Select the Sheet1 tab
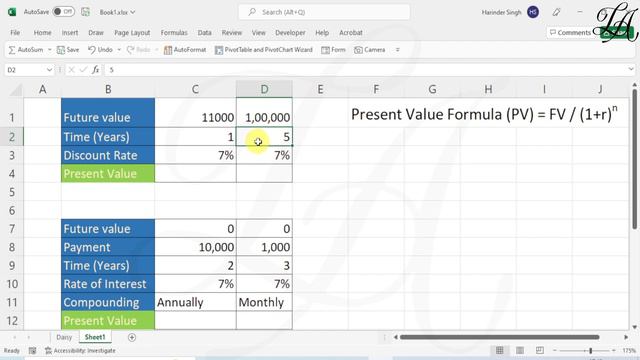Viewport: 640px width, 360px height. coord(95,337)
